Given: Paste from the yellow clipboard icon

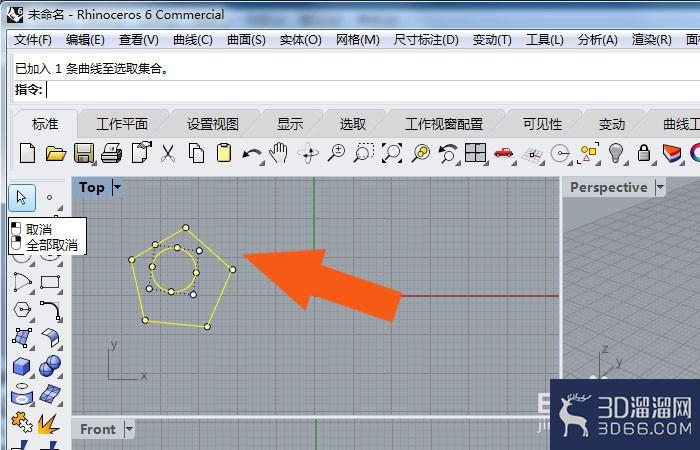Looking at the screenshot, I should pyautogui.click(x=224, y=153).
